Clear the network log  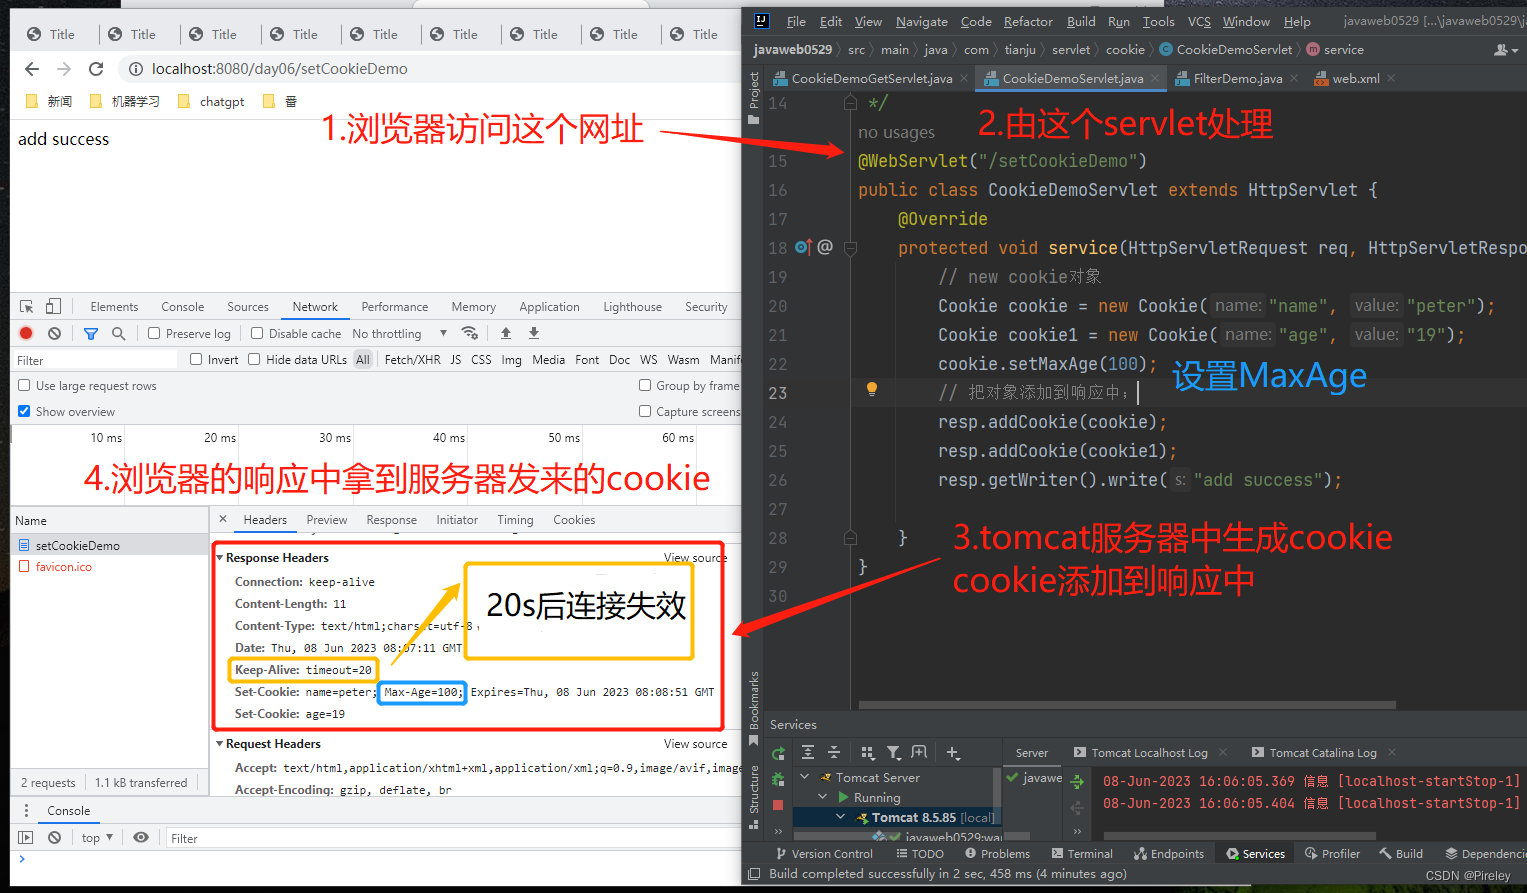55,333
